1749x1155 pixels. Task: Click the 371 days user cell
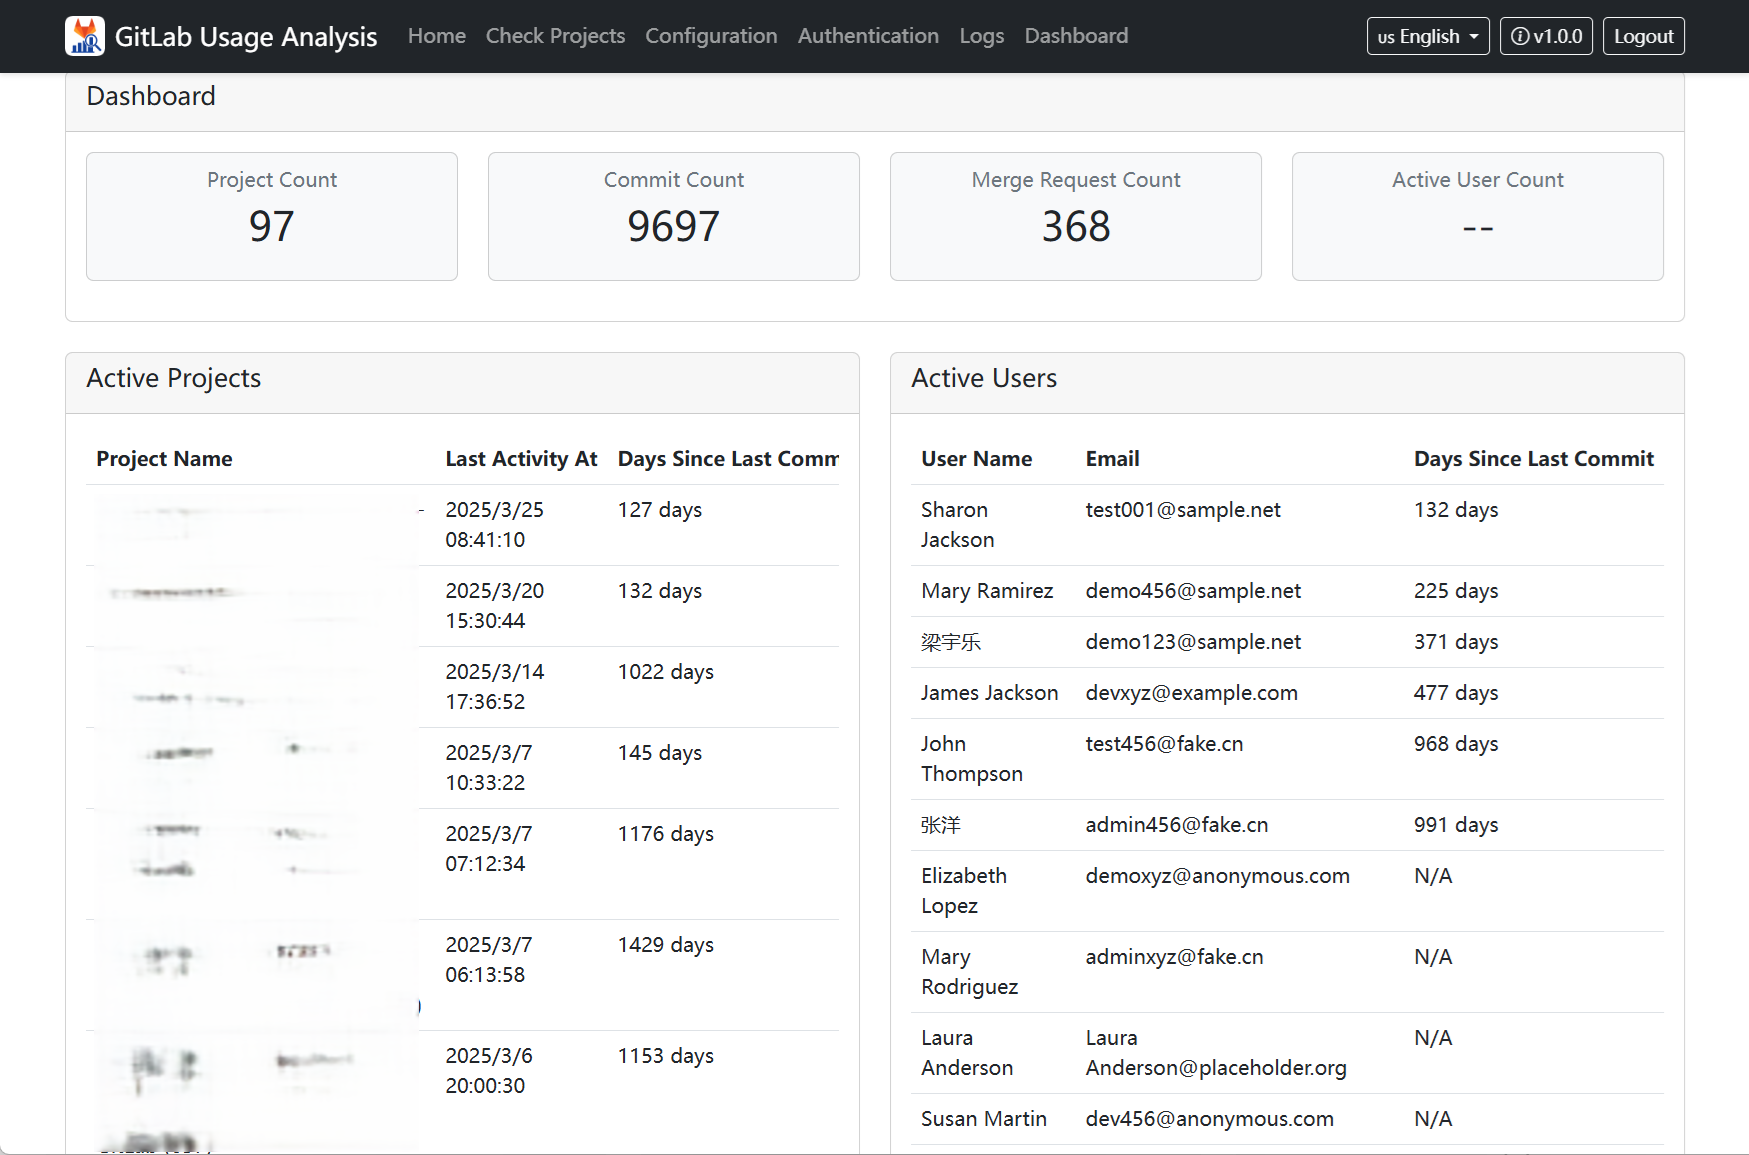pyautogui.click(x=1456, y=642)
